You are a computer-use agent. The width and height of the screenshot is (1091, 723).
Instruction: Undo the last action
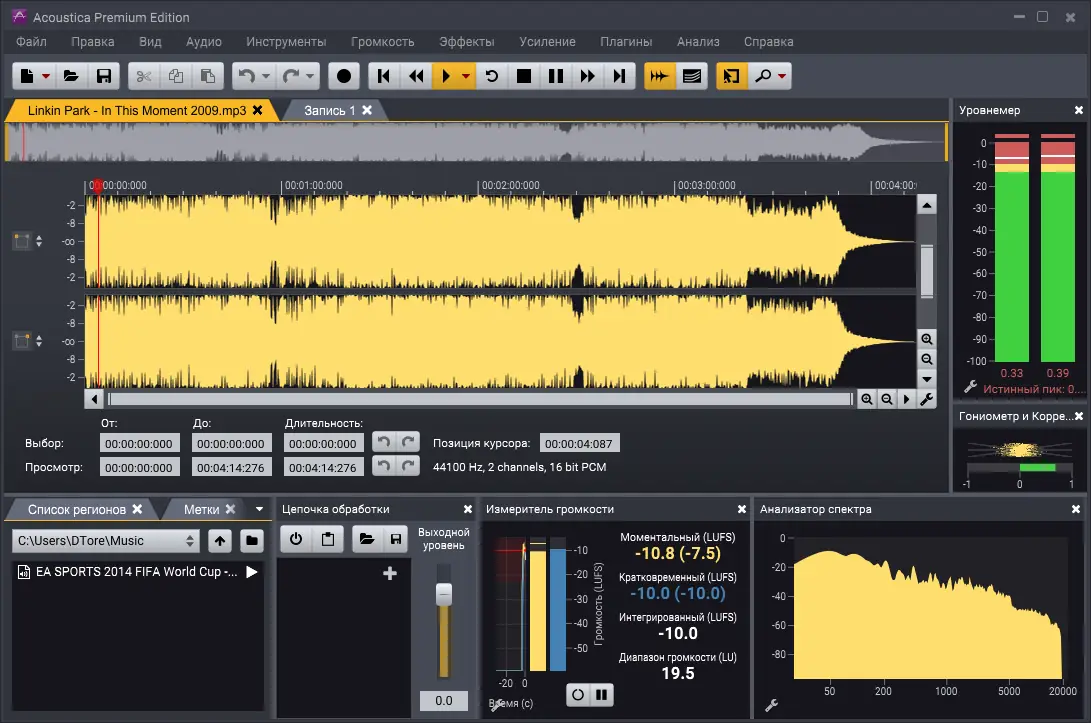(247, 76)
